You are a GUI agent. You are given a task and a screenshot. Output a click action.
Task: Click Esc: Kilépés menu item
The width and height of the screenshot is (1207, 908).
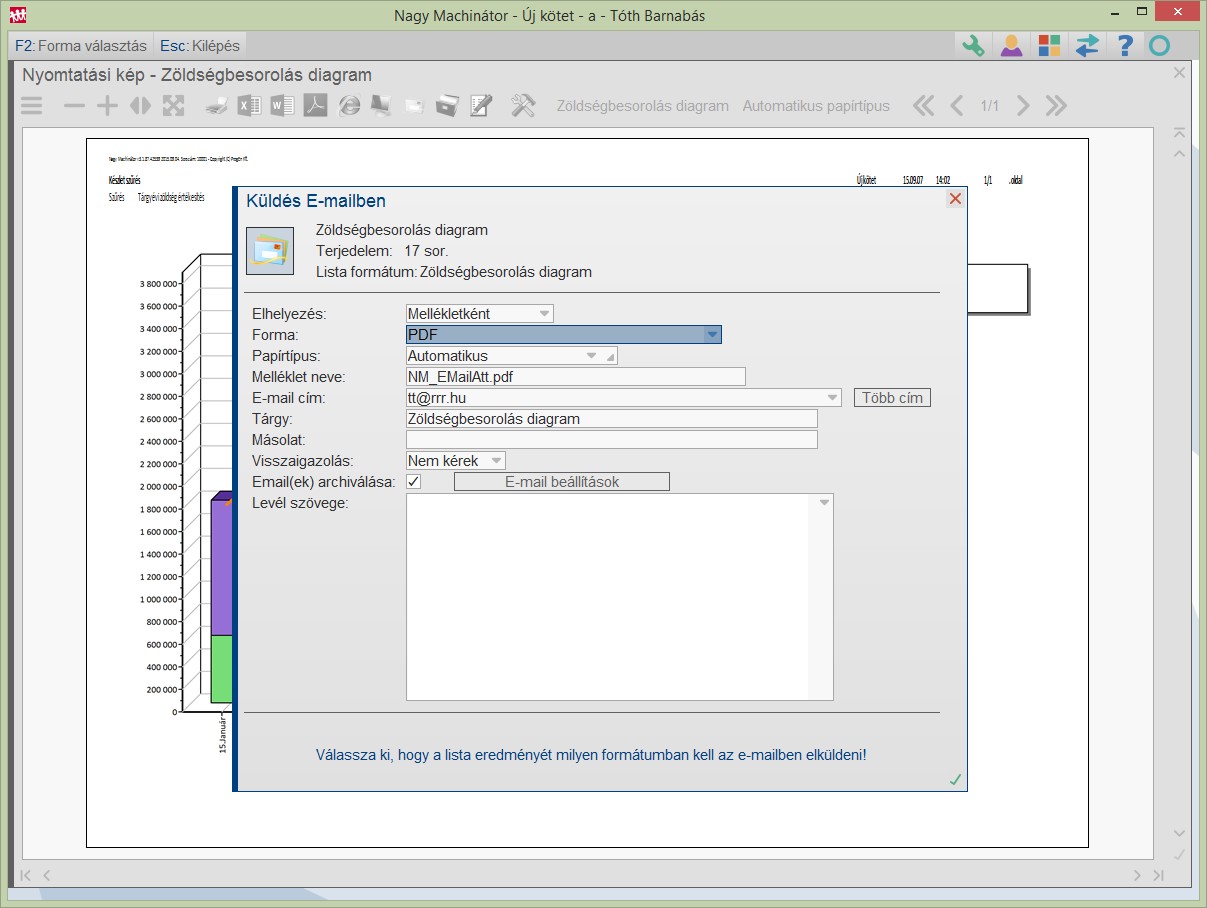(x=200, y=46)
